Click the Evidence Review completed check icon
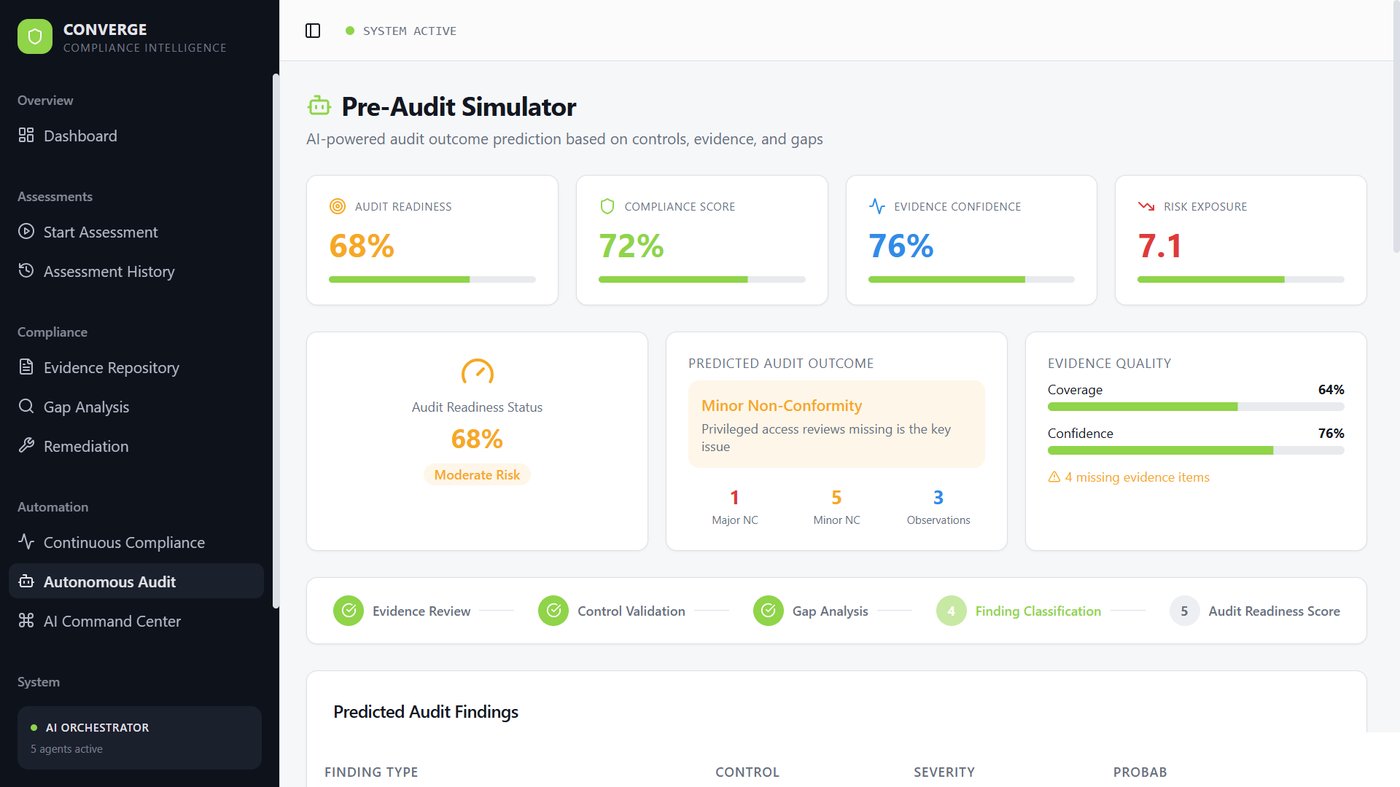 click(x=348, y=610)
